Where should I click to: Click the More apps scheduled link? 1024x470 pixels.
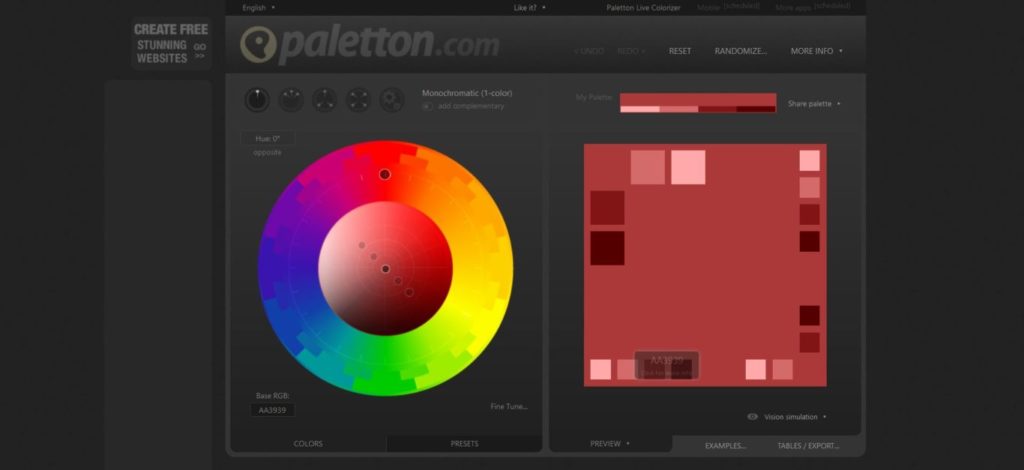coord(812,7)
